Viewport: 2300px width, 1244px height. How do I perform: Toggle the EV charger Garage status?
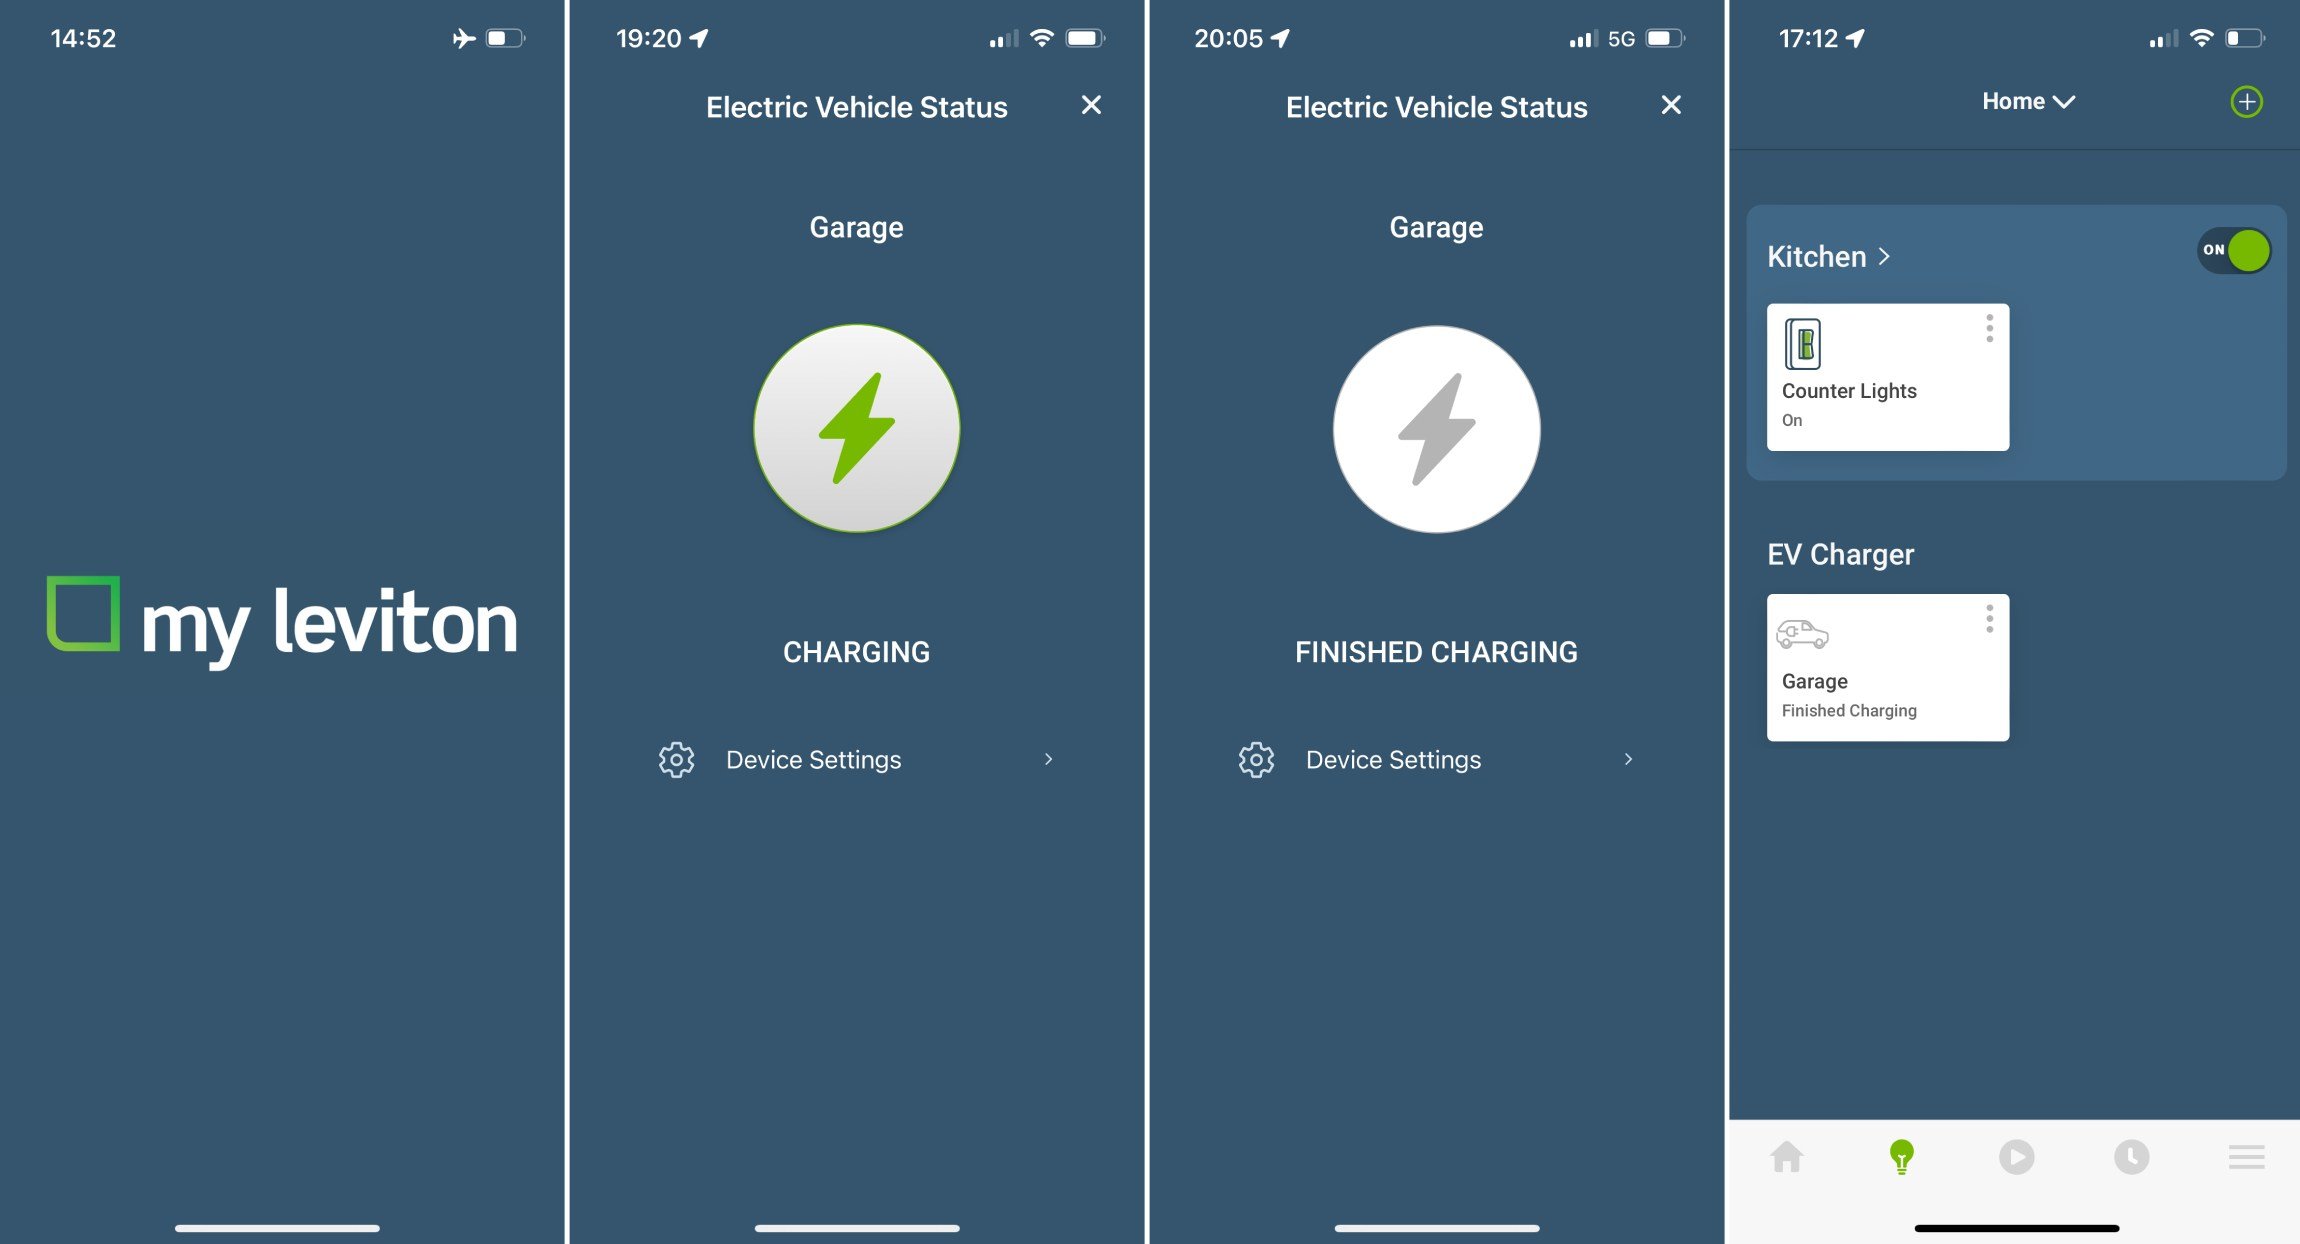1888,666
